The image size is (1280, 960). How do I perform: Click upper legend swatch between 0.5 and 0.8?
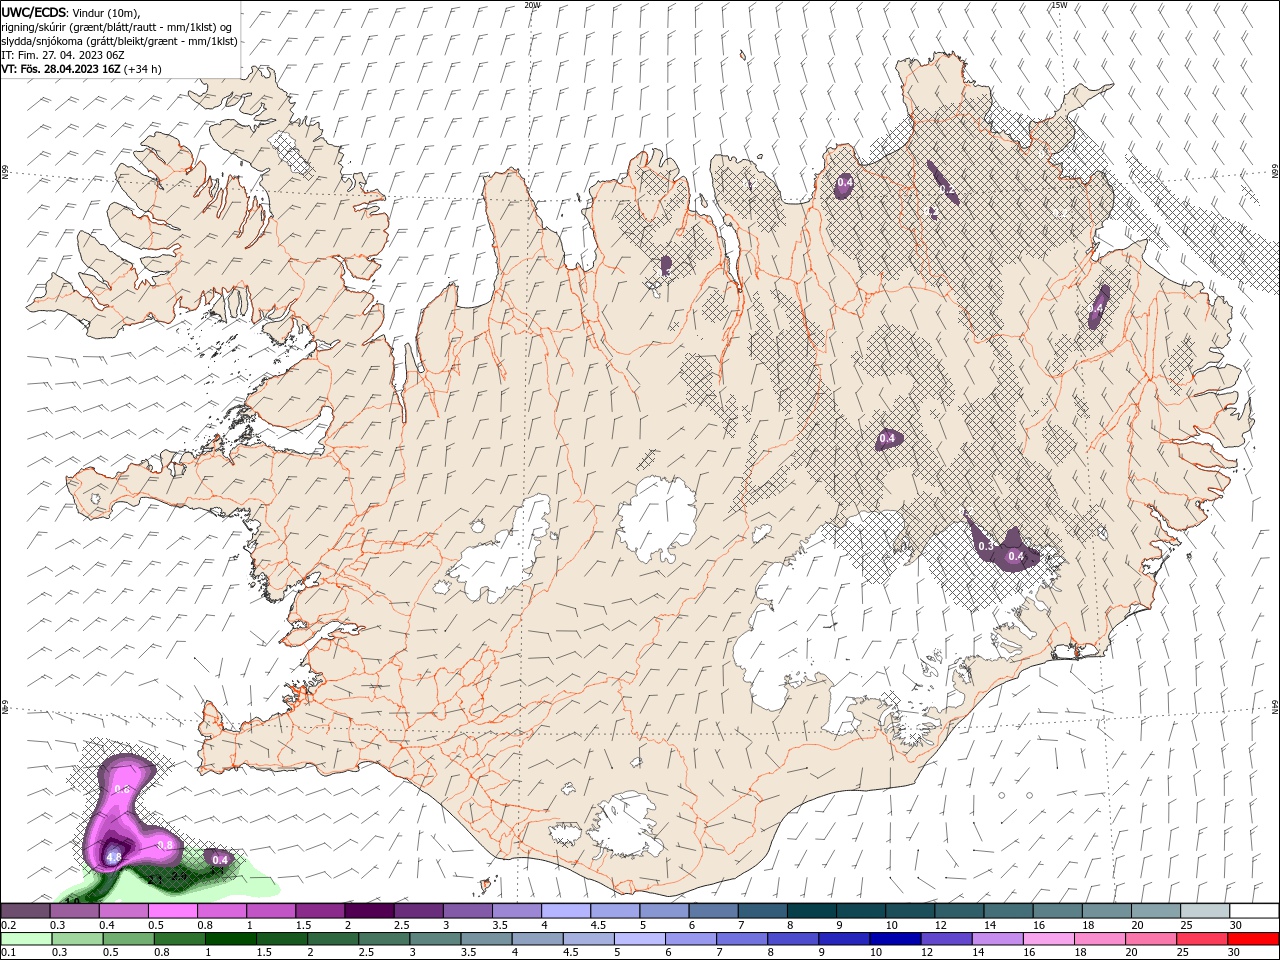tap(172, 911)
